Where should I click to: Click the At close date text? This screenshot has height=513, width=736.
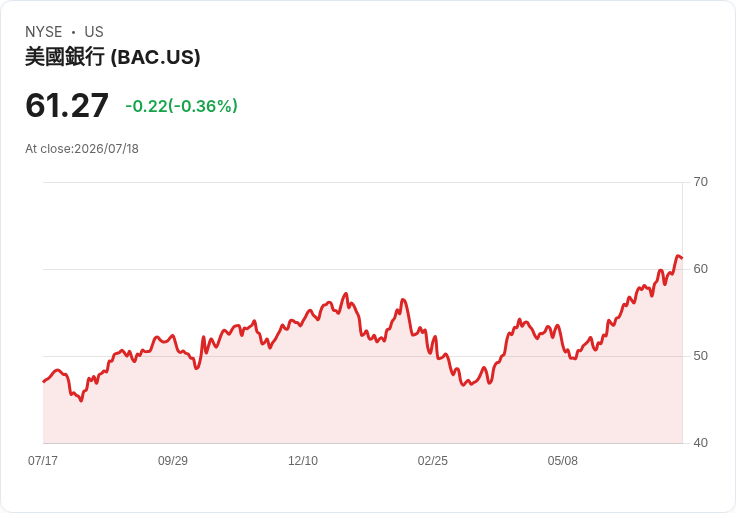(82, 149)
